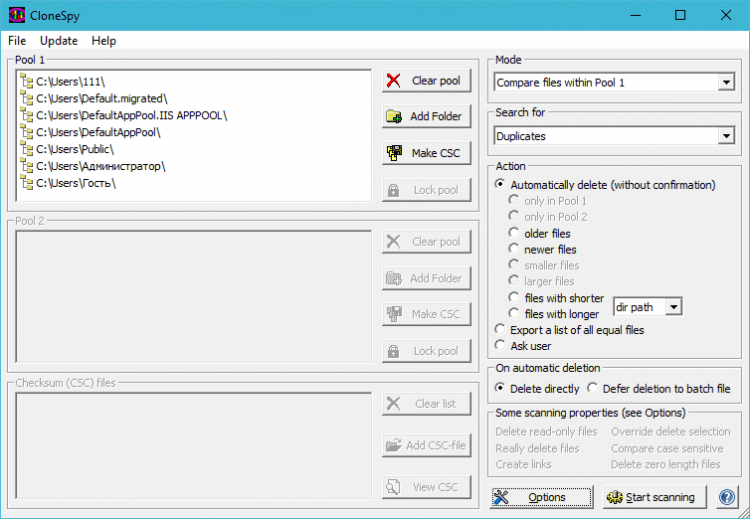Open the 'Search for' Duplicates dropdown
This screenshot has width=750, height=519.
(x=726, y=136)
